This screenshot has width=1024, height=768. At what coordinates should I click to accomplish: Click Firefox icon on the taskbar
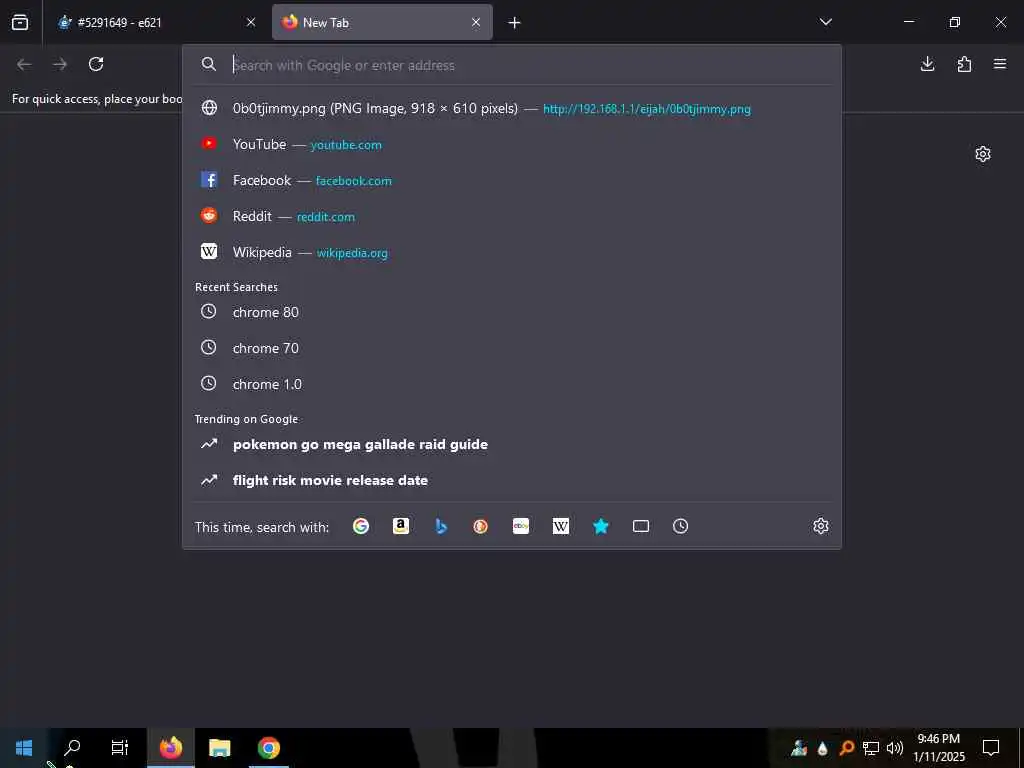pyautogui.click(x=171, y=748)
